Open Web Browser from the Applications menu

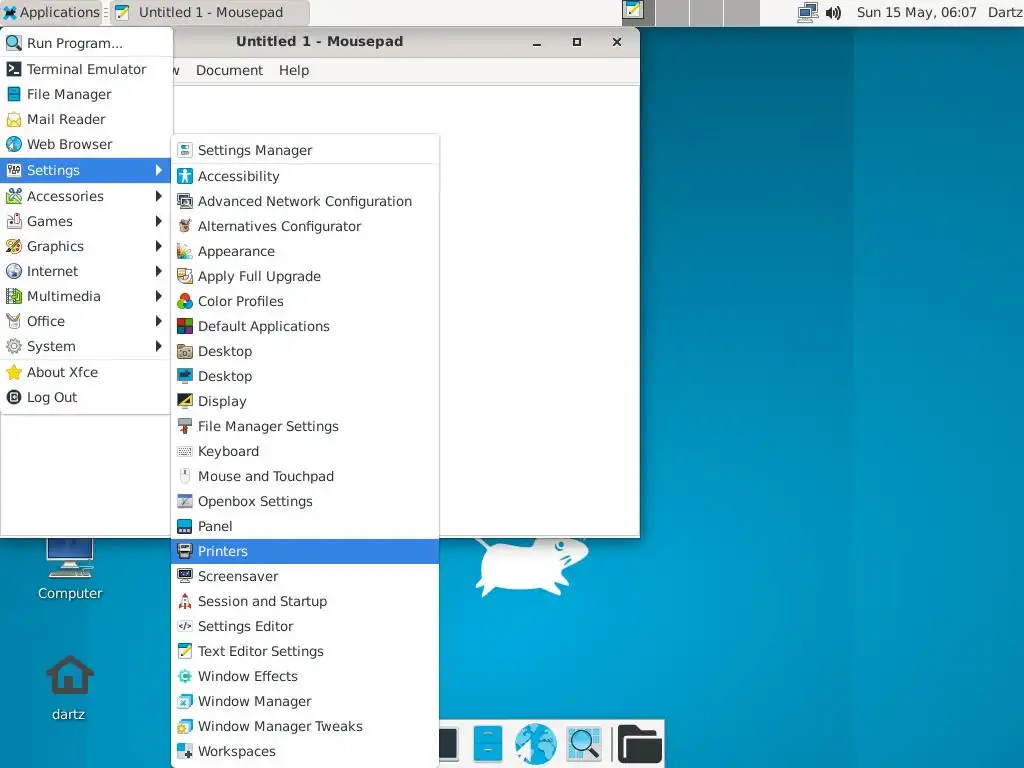pyautogui.click(x=86, y=144)
